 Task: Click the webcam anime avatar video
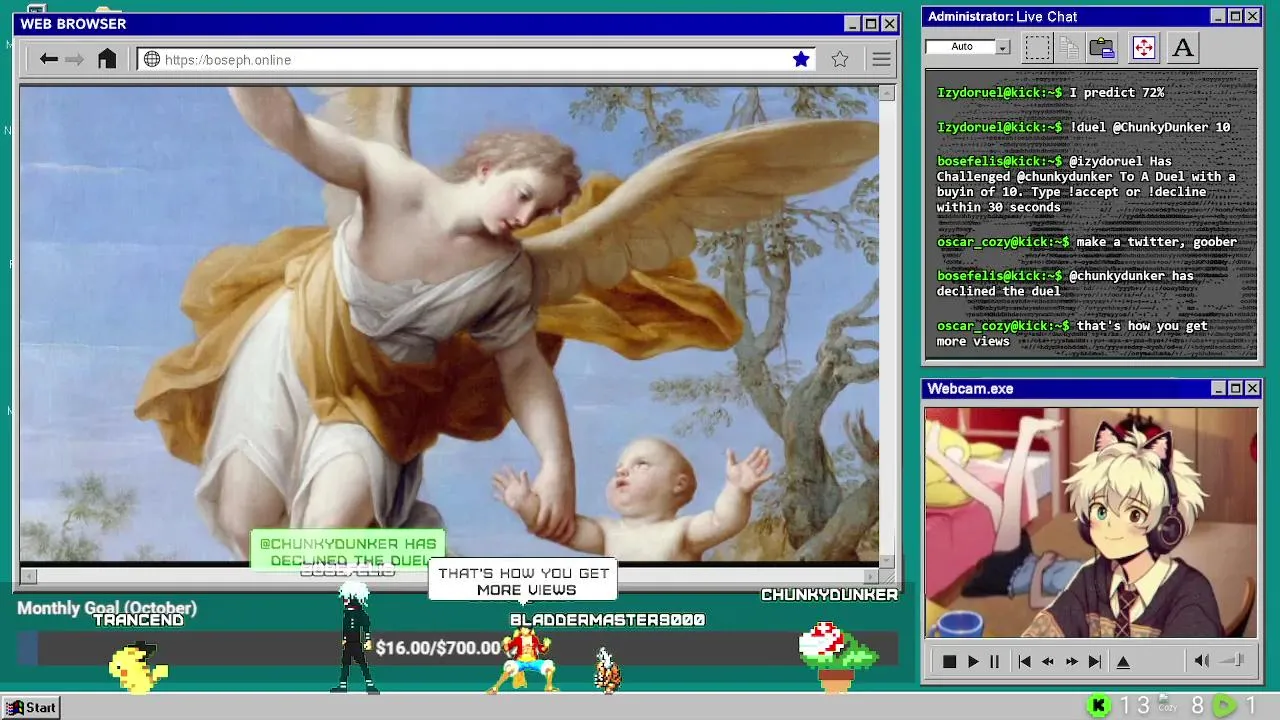[1091, 522]
